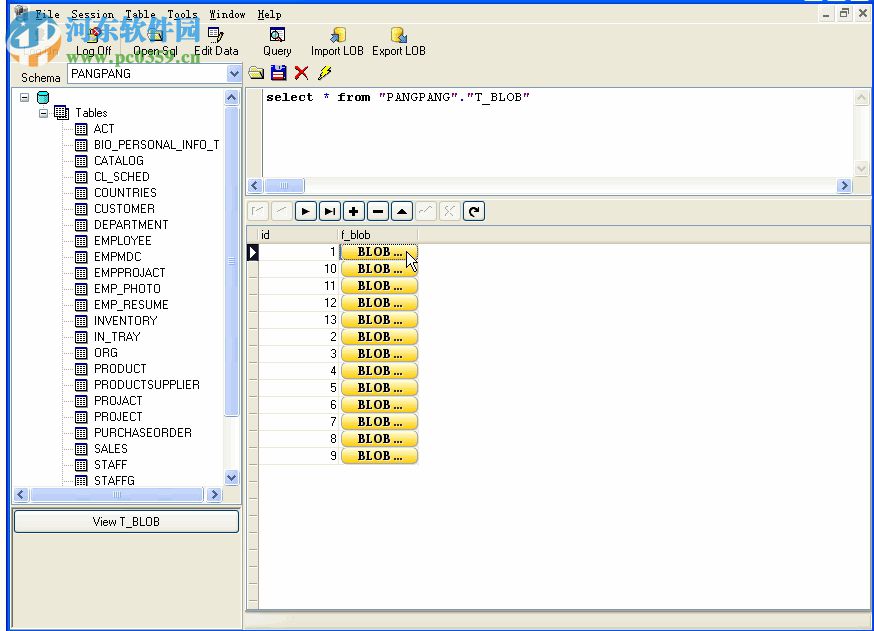
Task: Open the Session menu
Action: click(x=92, y=13)
